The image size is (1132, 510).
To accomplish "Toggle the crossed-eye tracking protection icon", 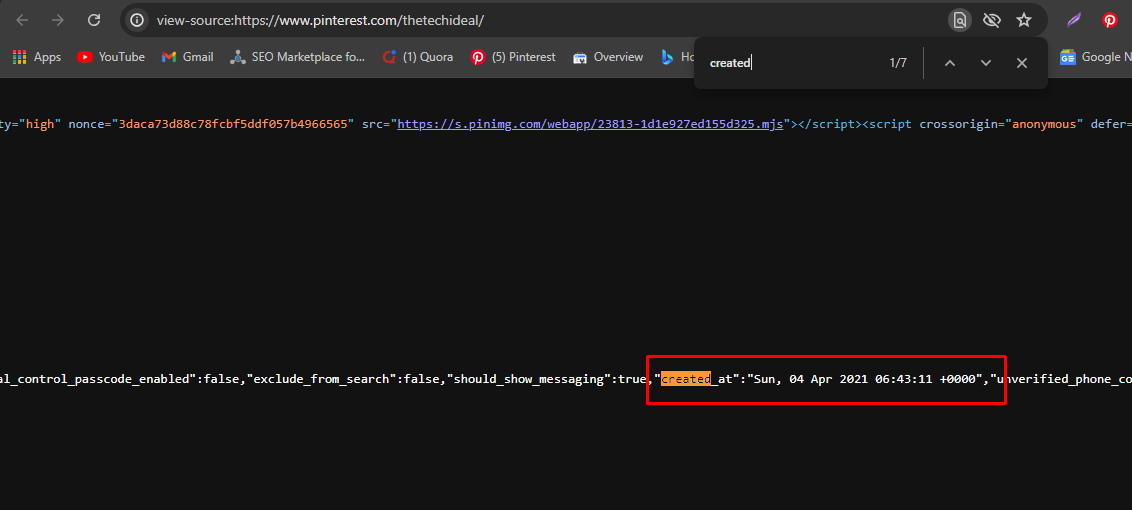I will tap(992, 20).
